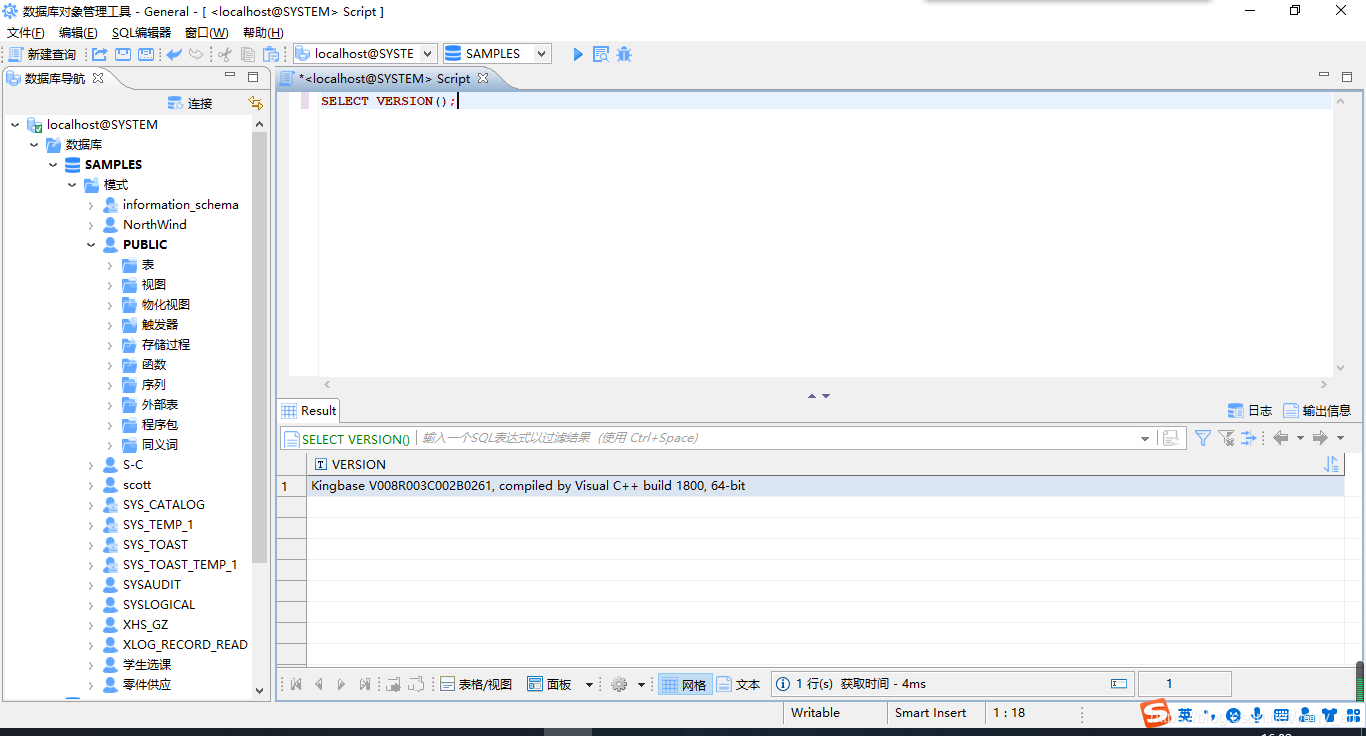Click the 连接 connect button

coord(190,103)
